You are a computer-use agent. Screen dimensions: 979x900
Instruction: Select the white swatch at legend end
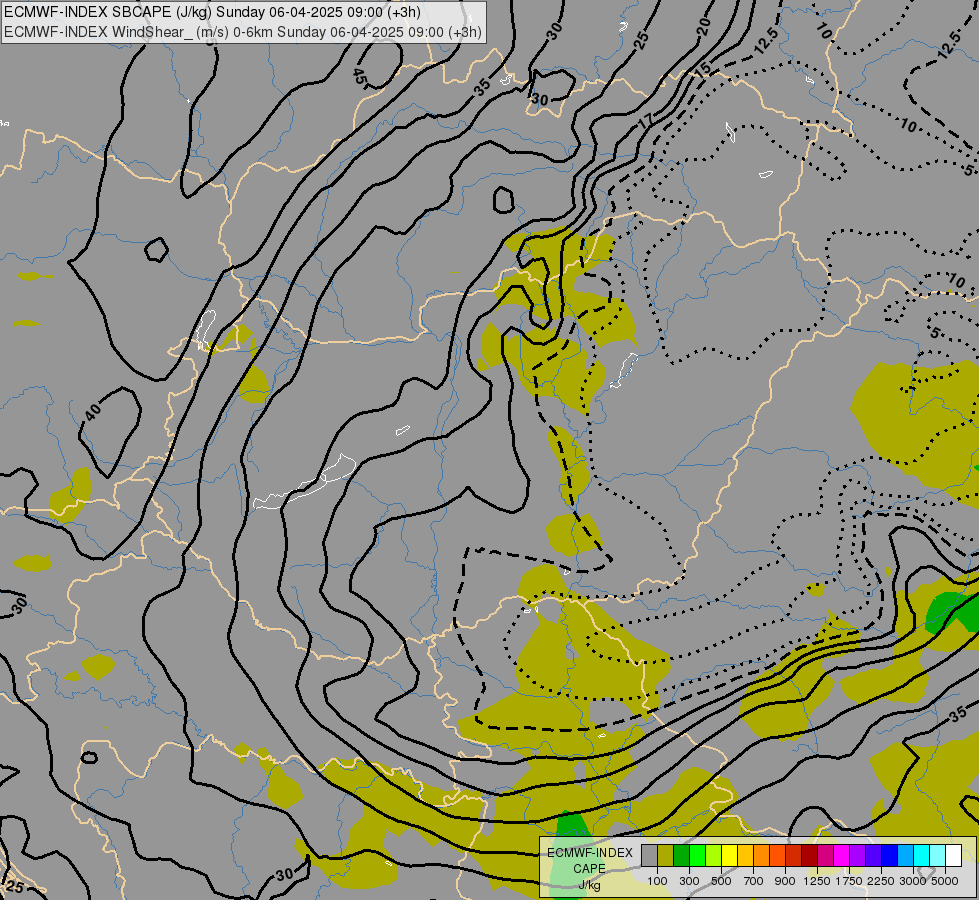click(x=953, y=856)
